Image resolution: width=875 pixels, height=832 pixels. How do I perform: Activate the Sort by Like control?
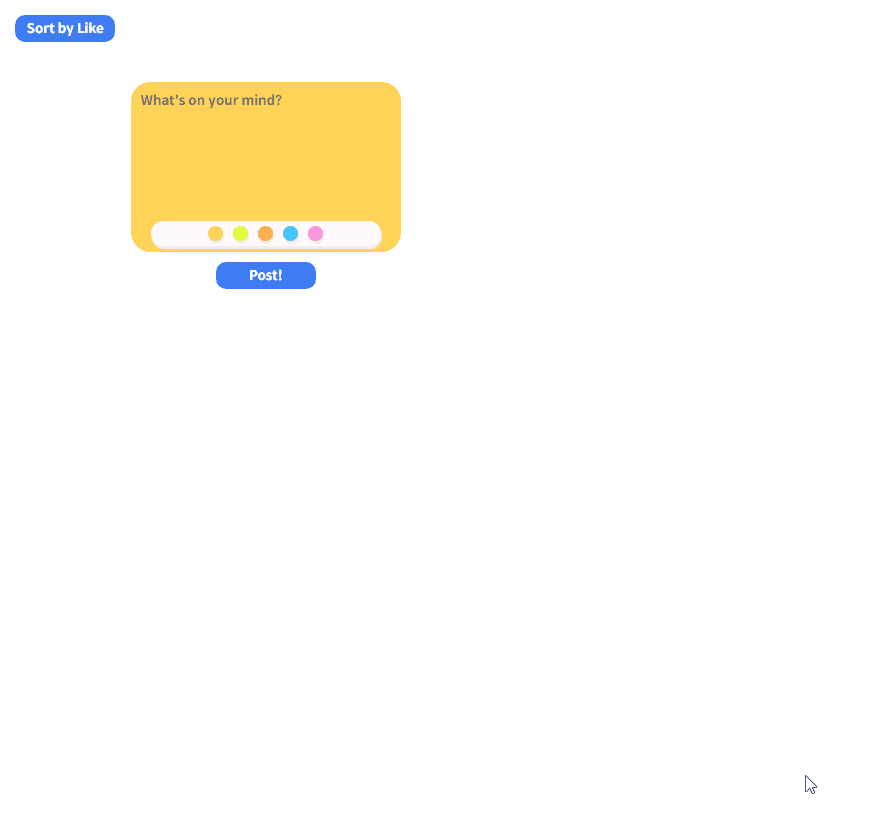[x=64, y=28]
